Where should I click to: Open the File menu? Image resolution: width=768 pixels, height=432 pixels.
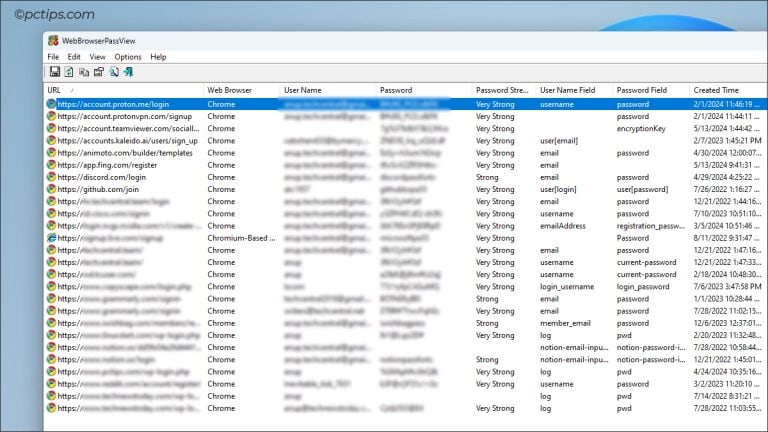click(x=53, y=57)
